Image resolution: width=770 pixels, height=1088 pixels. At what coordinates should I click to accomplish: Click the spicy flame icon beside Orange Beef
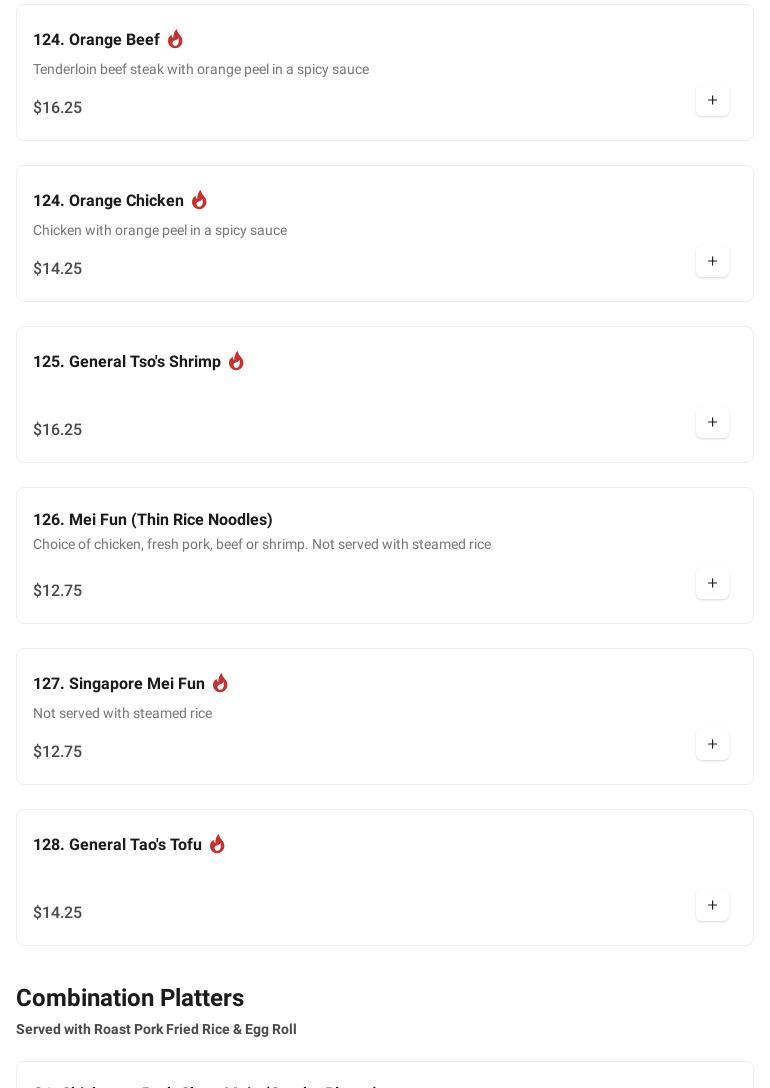[175, 39]
